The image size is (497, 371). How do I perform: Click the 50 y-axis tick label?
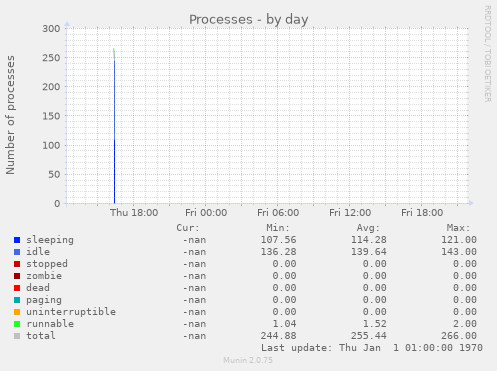coord(54,175)
